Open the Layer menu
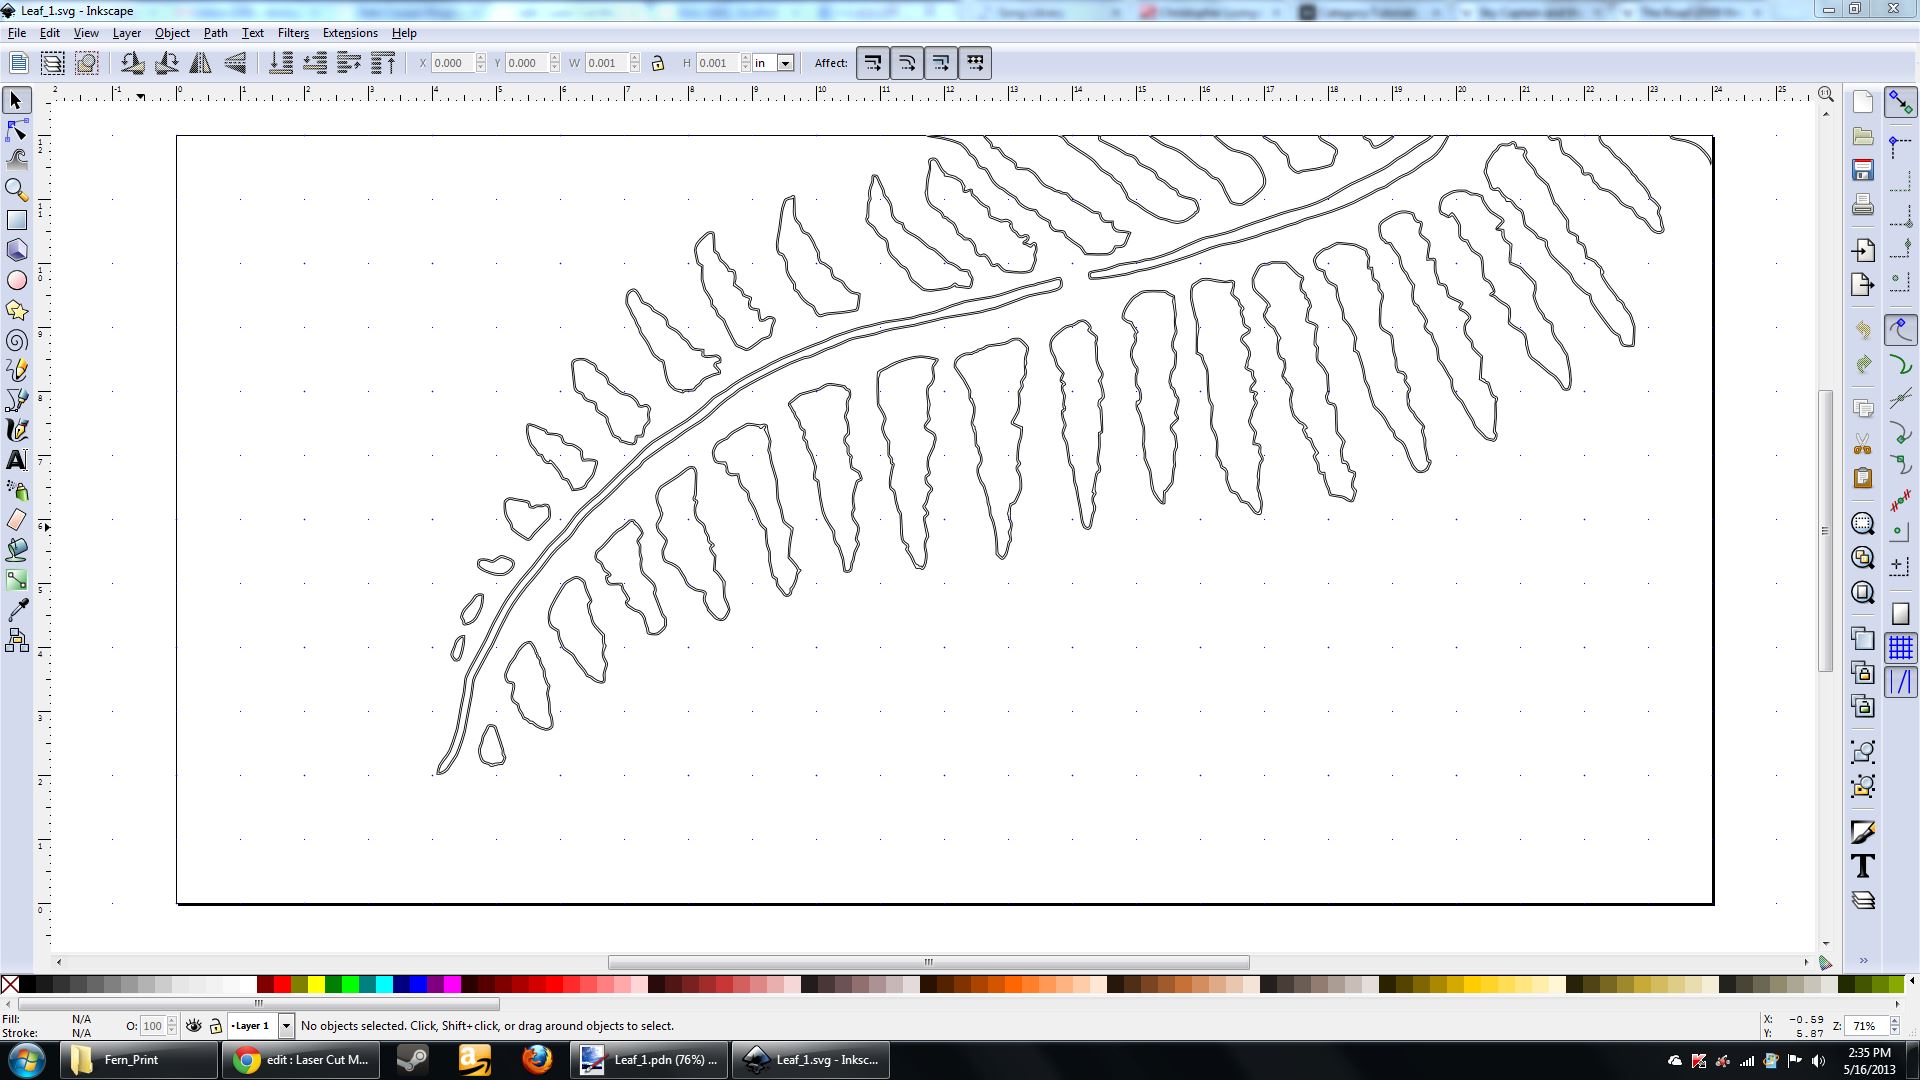This screenshot has width=1920, height=1080. [x=127, y=33]
